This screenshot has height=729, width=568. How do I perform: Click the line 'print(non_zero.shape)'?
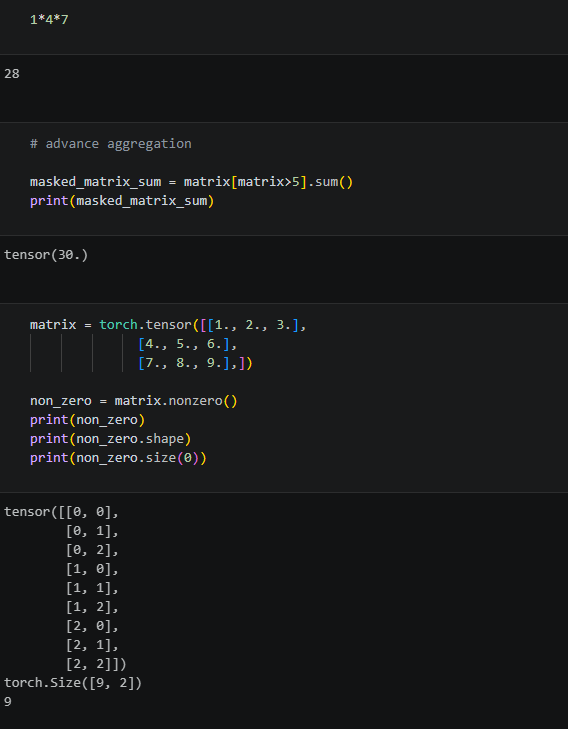coord(111,439)
